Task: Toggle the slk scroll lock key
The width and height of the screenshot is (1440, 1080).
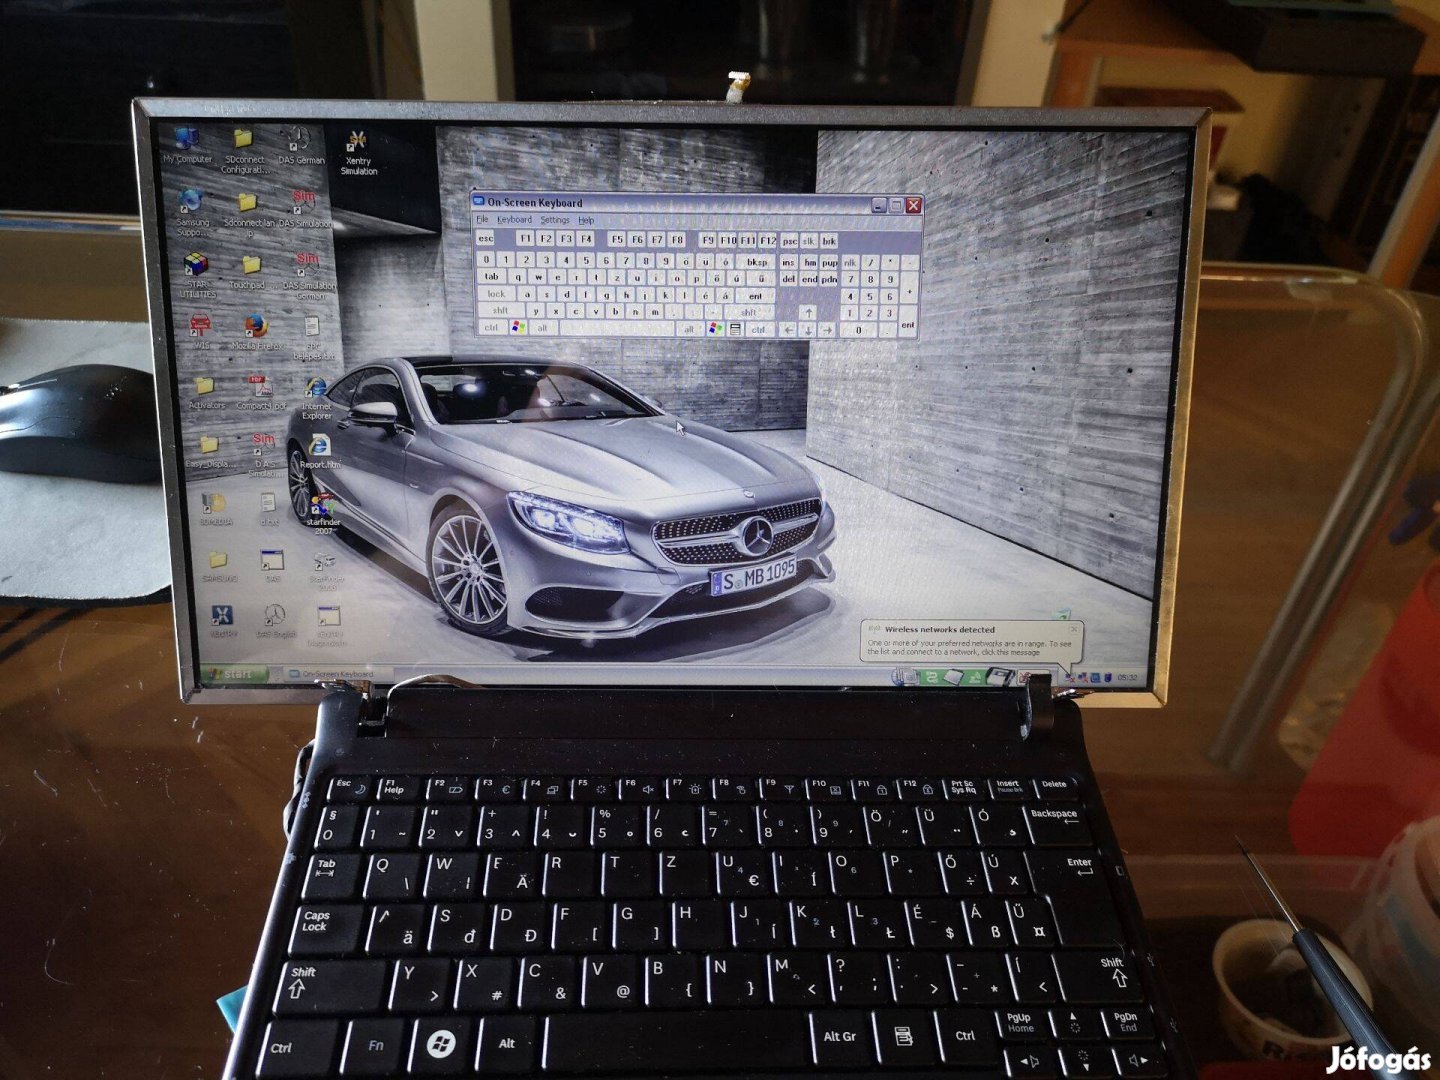Action: coord(809,241)
